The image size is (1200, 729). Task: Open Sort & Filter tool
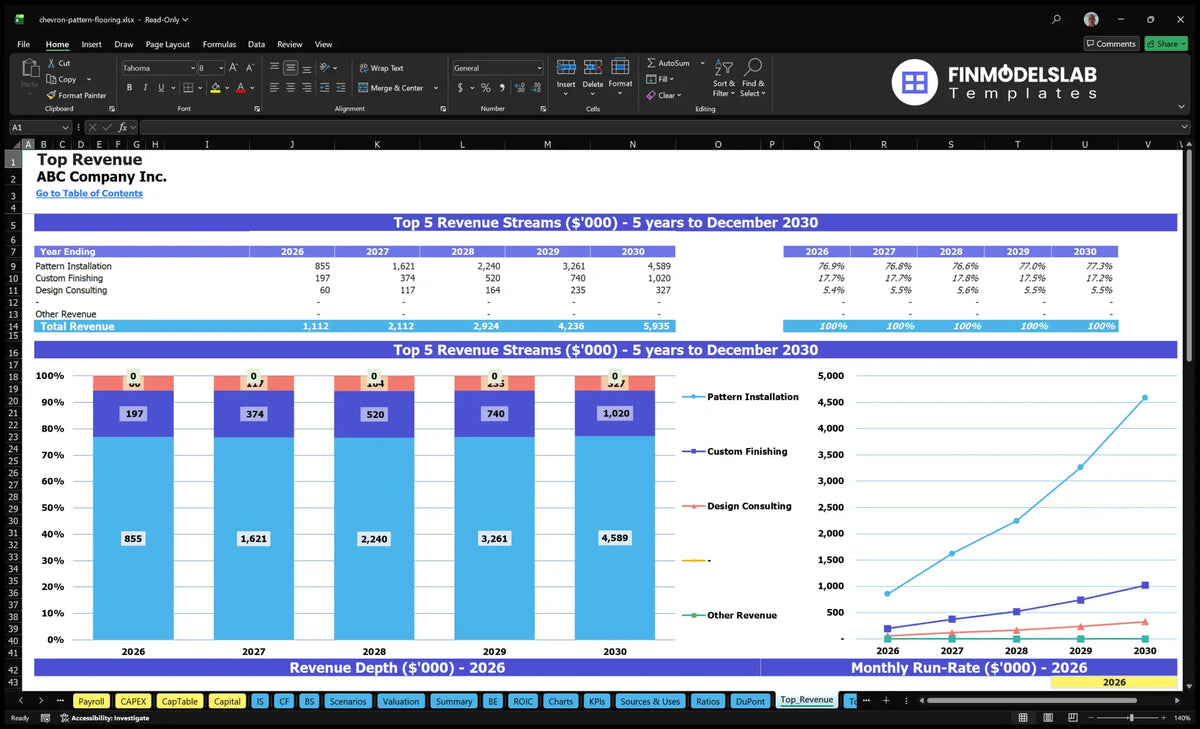click(723, 76)
